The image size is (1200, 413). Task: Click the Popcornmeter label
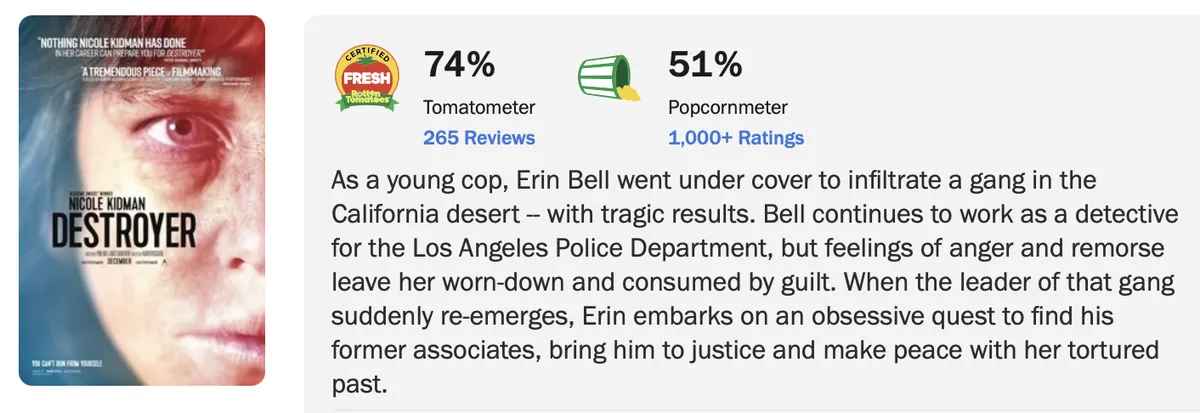(727, 107)
